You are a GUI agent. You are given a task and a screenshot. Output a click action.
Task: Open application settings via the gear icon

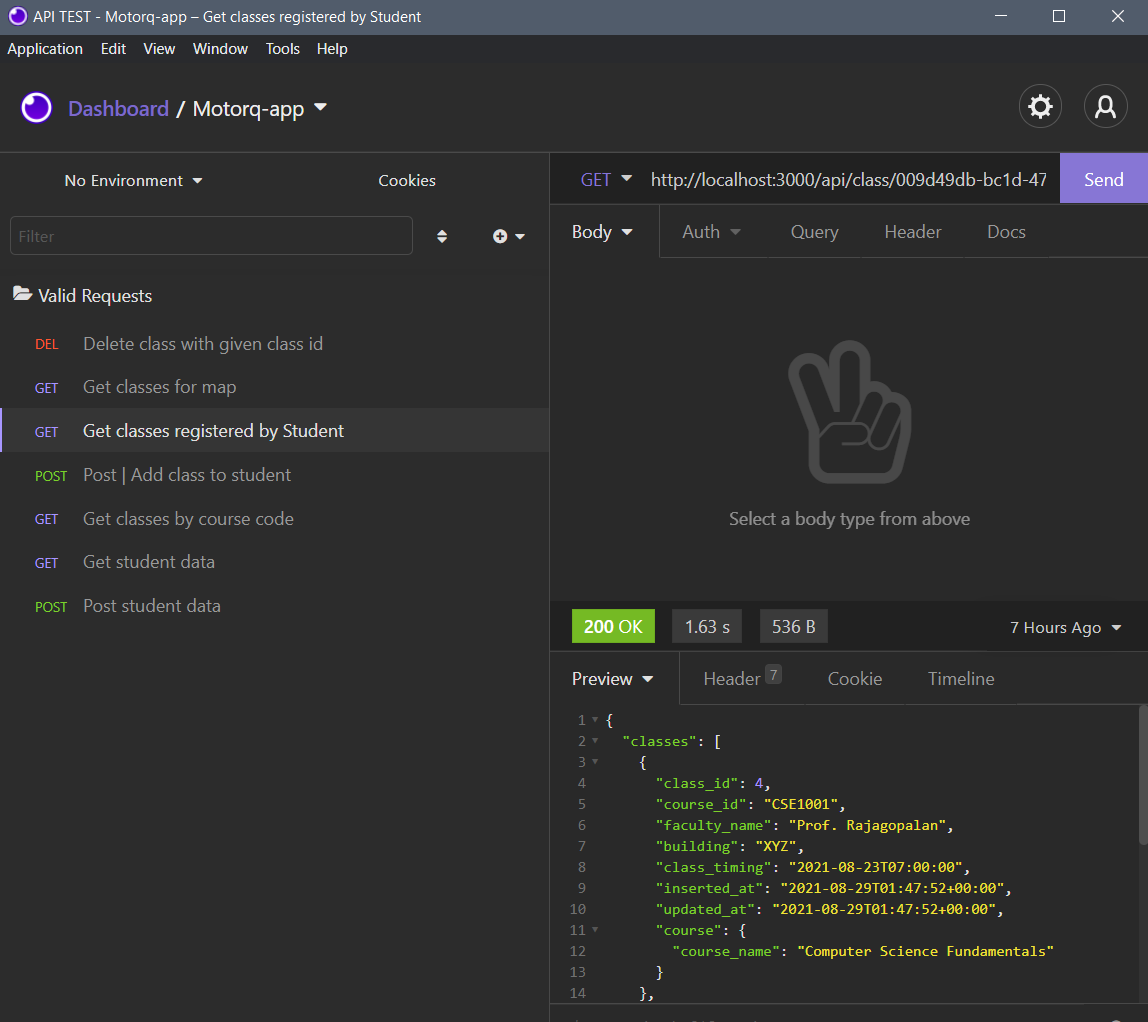pyautogui.click(x=1040, y=106)
